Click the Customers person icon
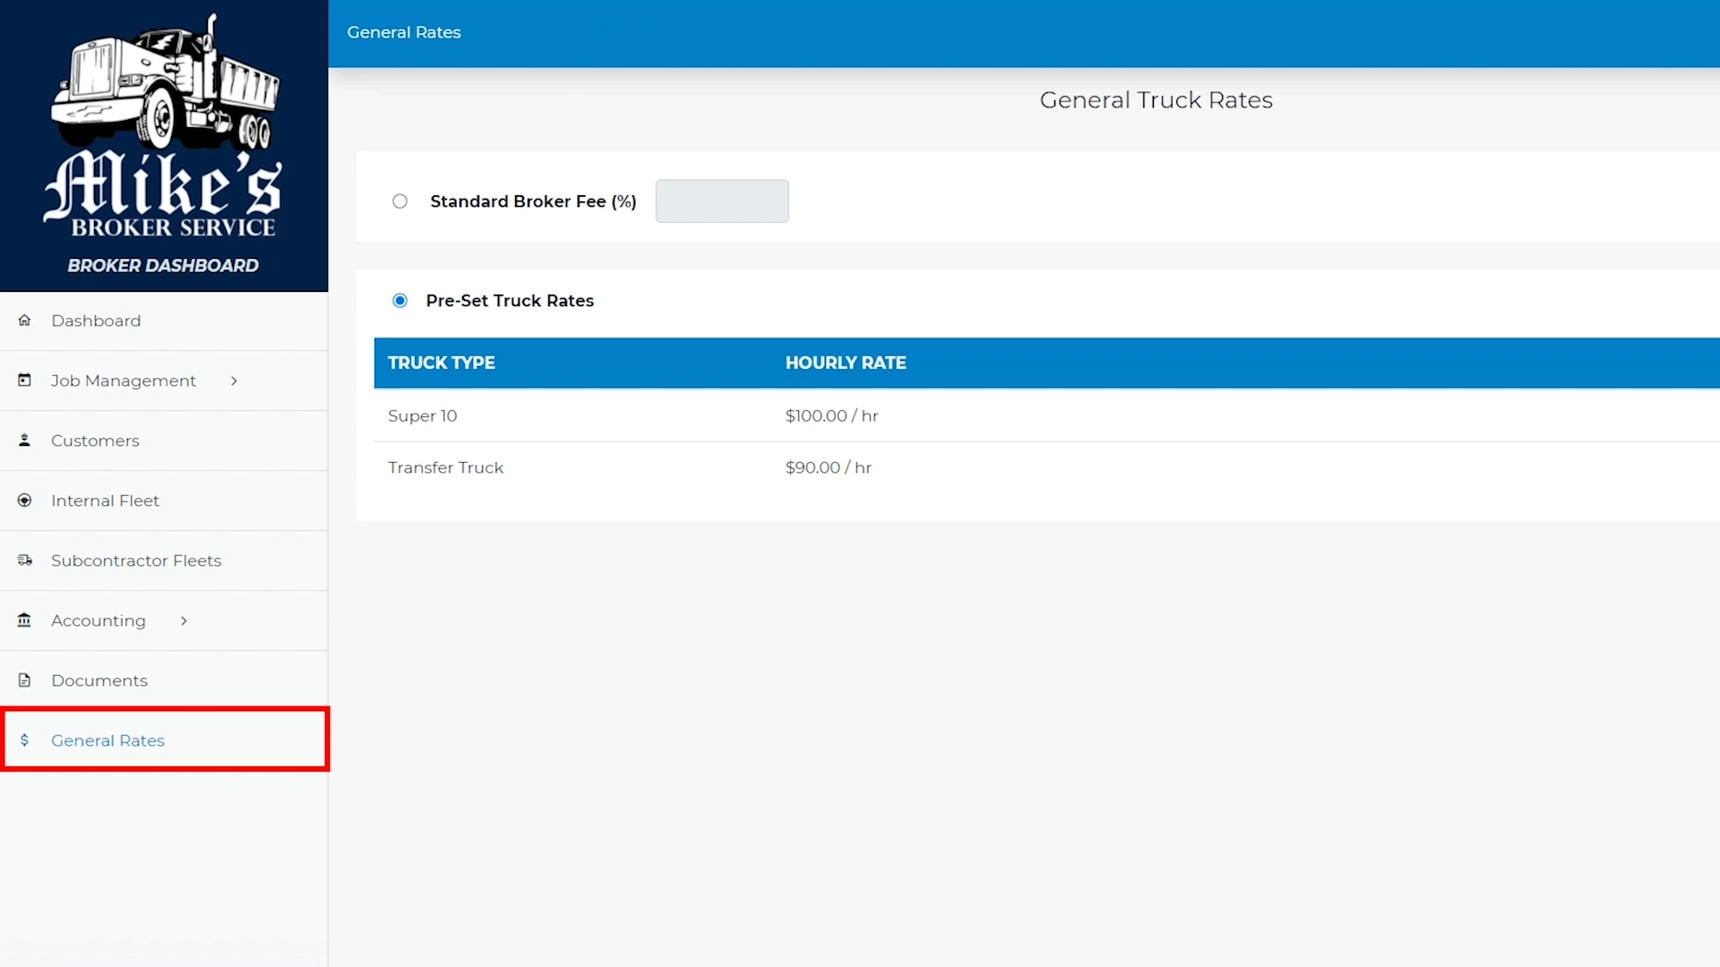This screenshot has width=1720, height=967. coord(23,440)
